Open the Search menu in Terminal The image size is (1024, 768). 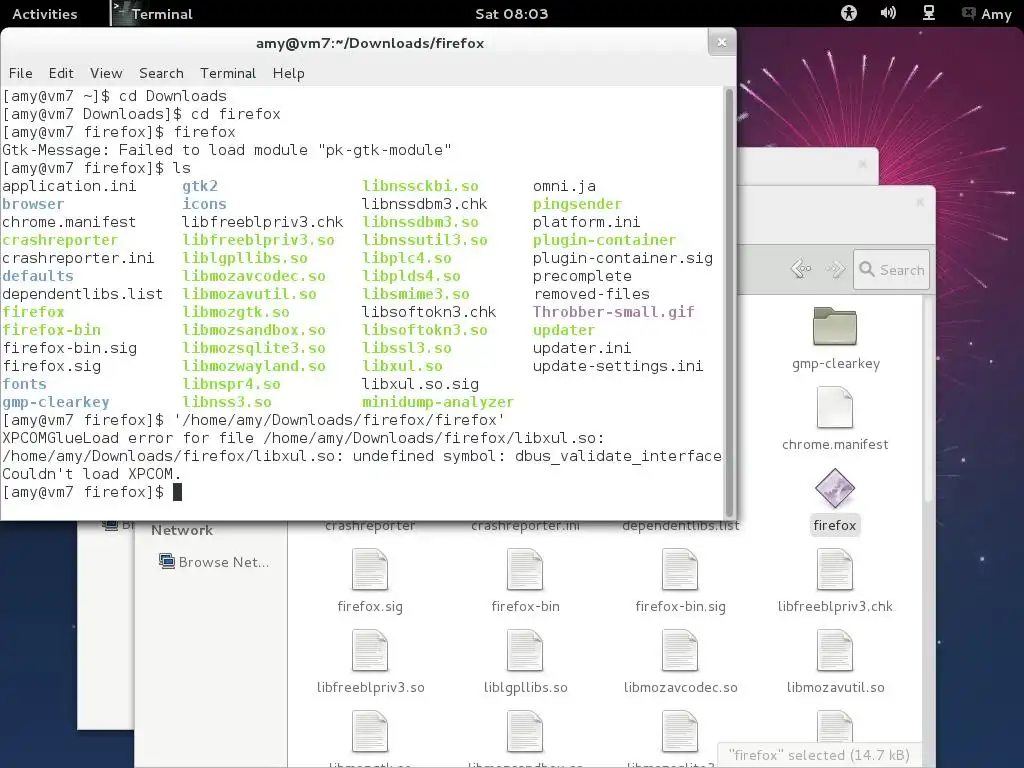[x=161, y=73]
